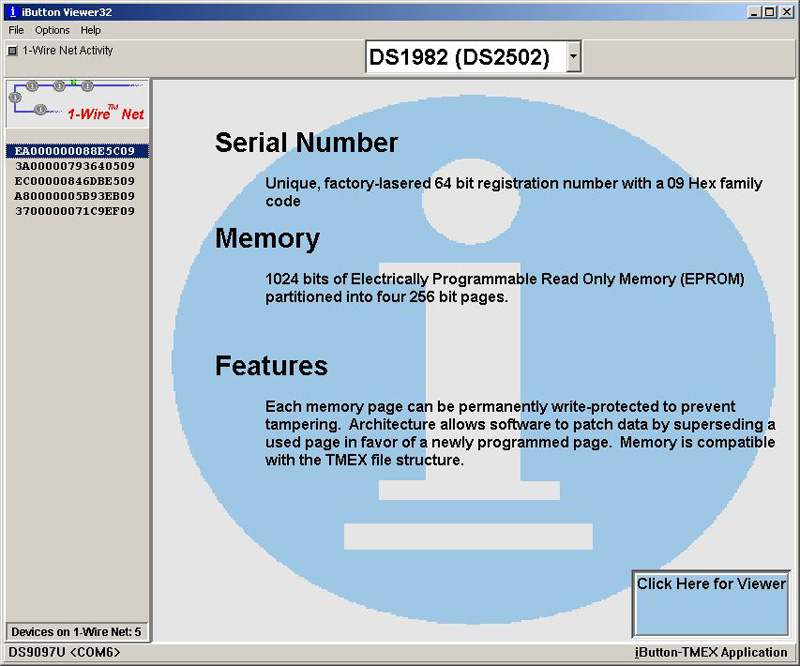Select device A80000005B93EB09
800x666 pixels.
(75, 196)
